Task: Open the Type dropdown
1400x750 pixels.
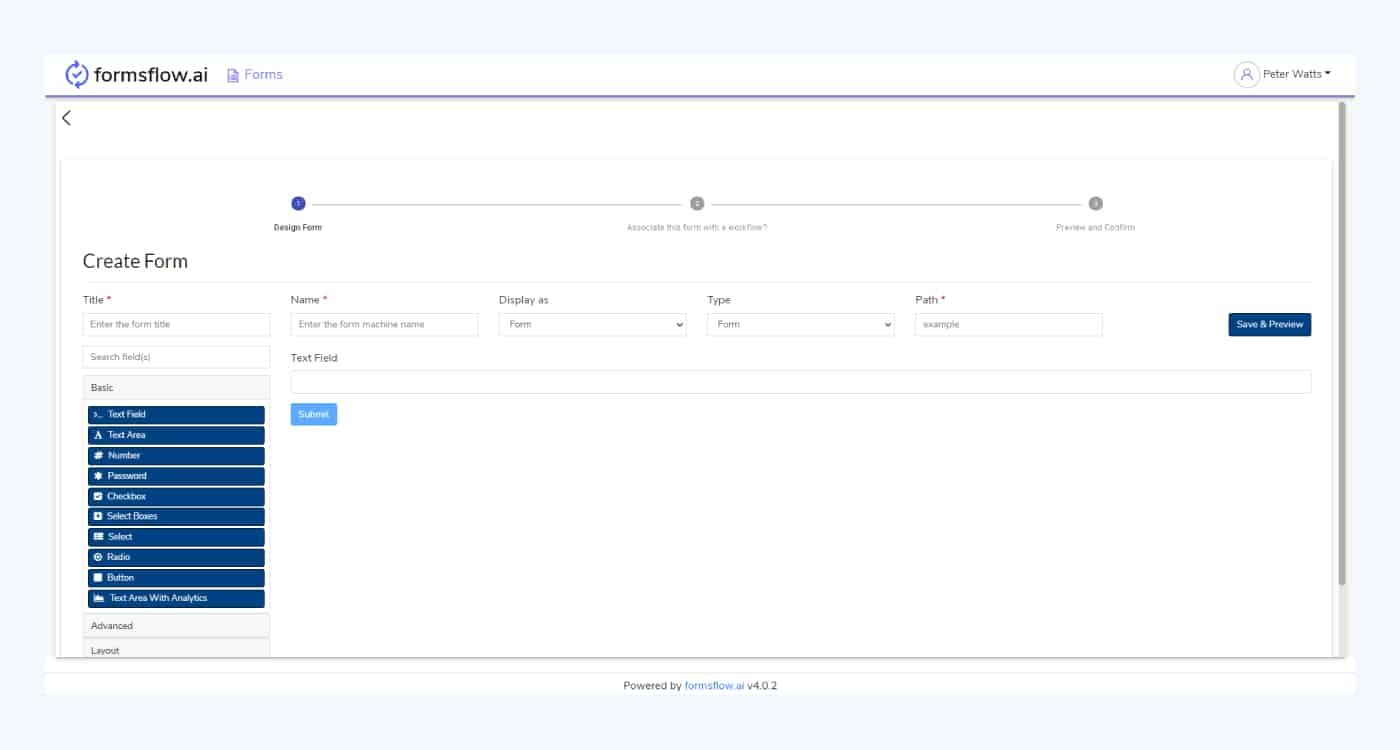Action: 800,324
